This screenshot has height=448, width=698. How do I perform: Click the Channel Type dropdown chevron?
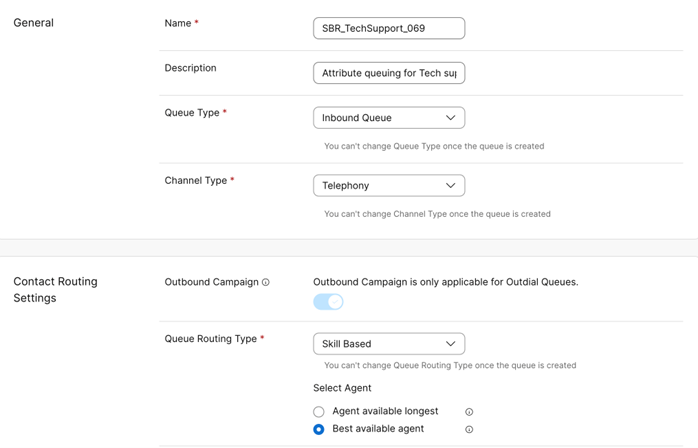click(450, 185)
